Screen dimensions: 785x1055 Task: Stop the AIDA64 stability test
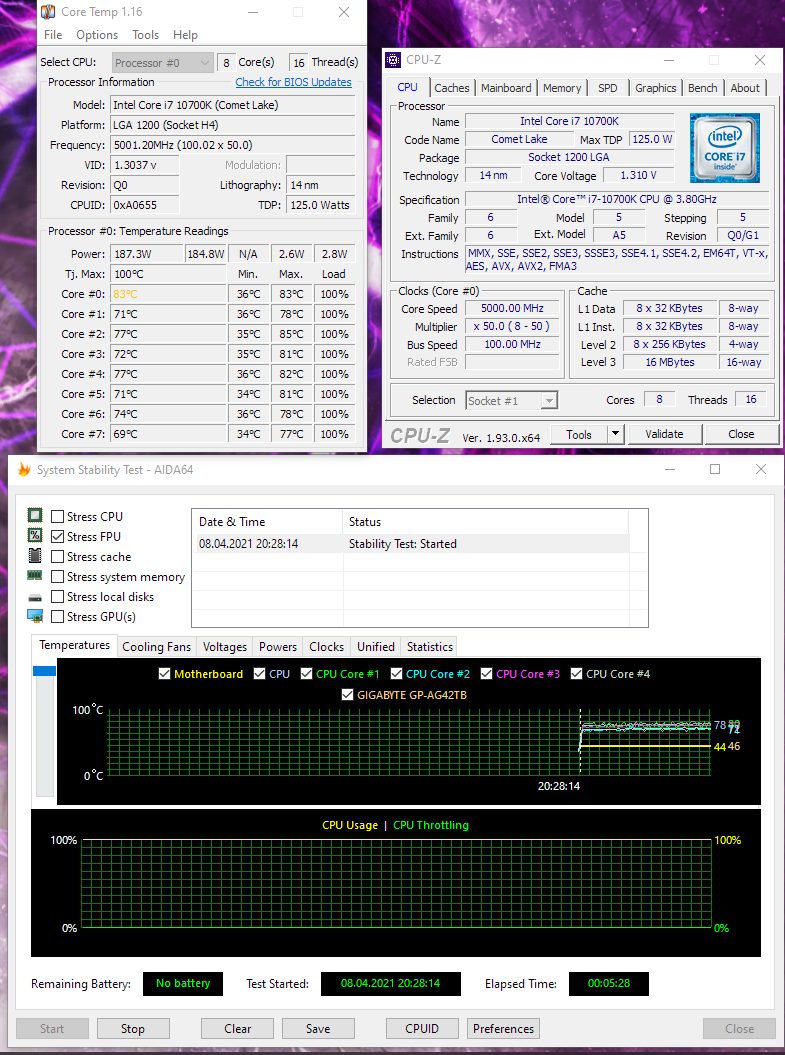[x=133, y=1029]
